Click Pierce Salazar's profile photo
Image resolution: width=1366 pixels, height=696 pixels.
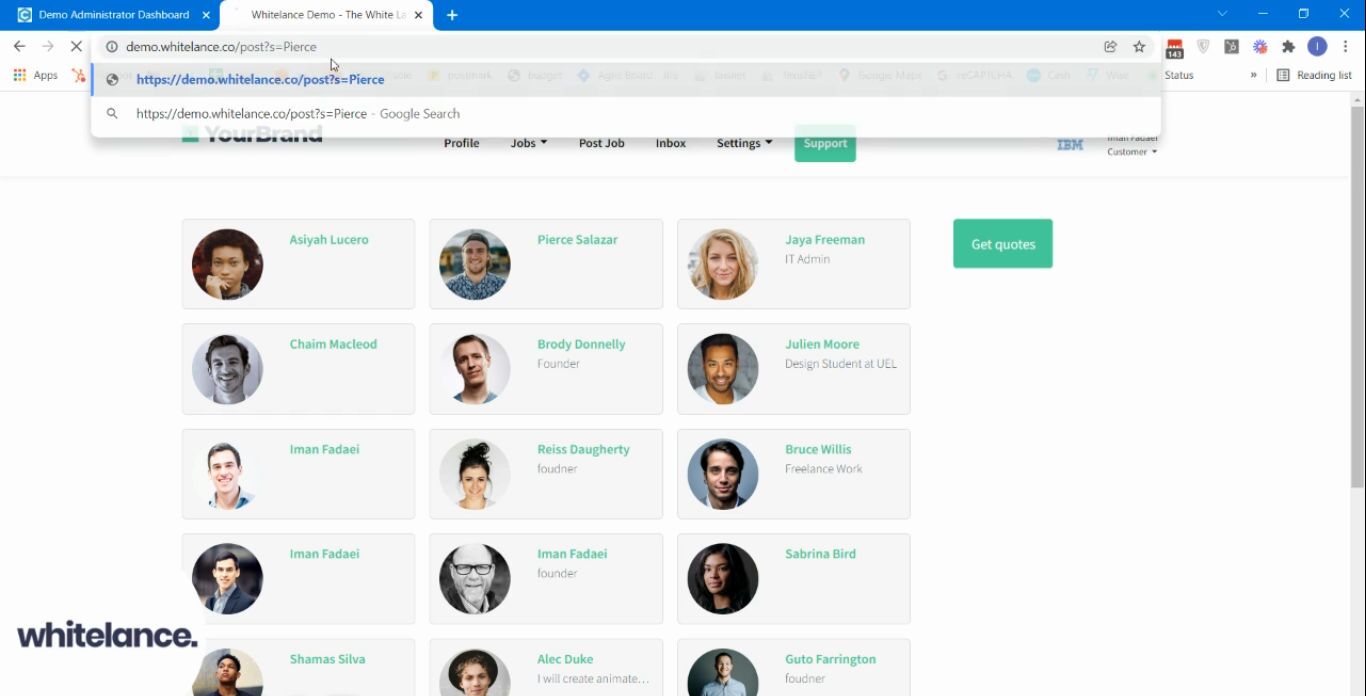point(475,264)
